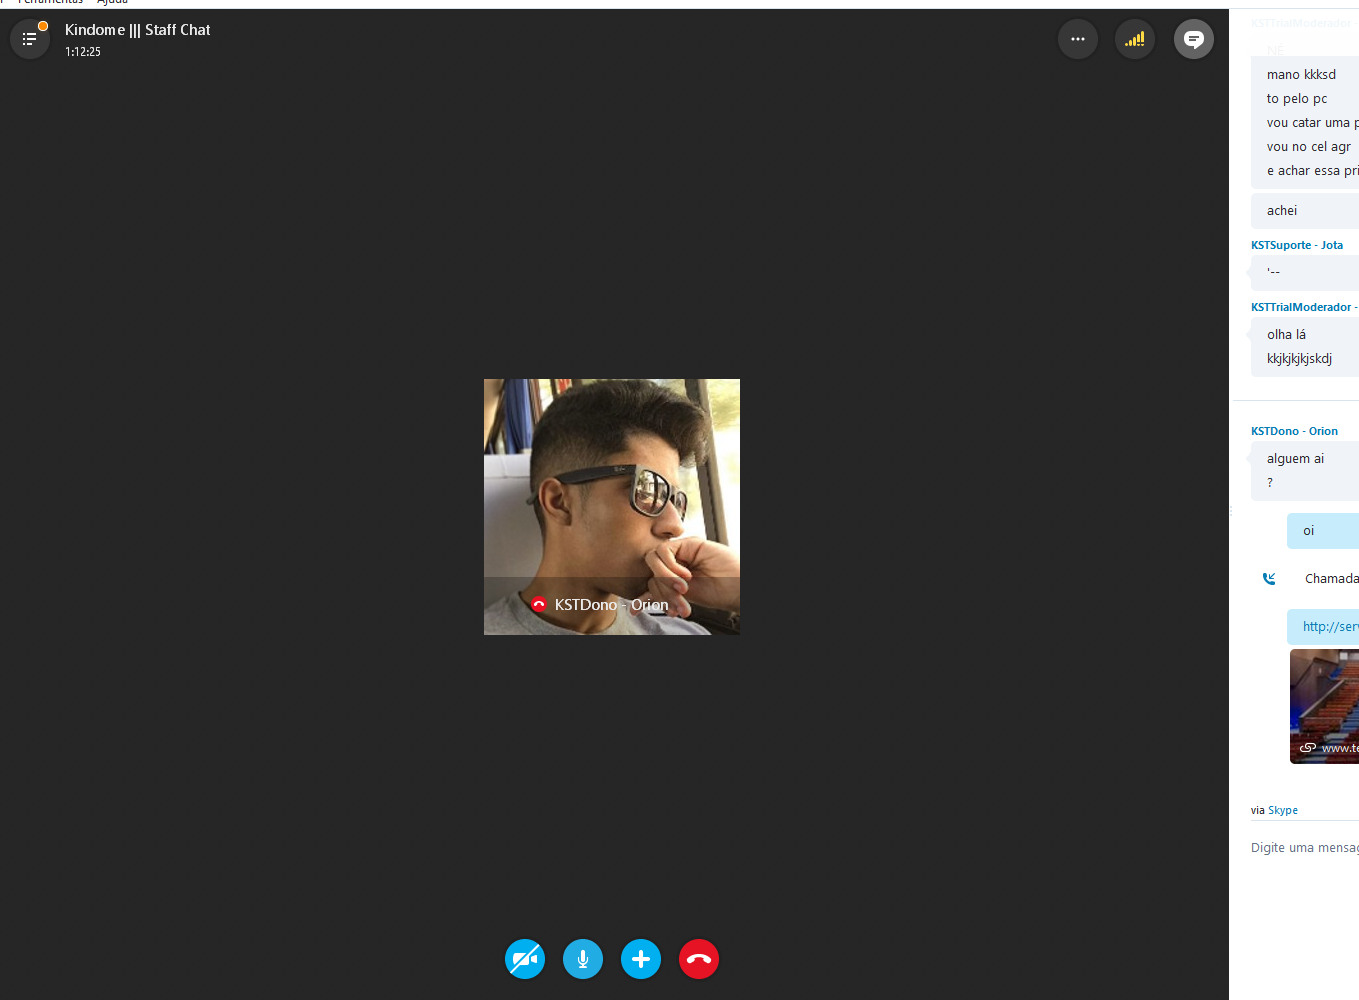Click the 'e achar essa' message
1359x1000 pixels.
coord(1312,171)
